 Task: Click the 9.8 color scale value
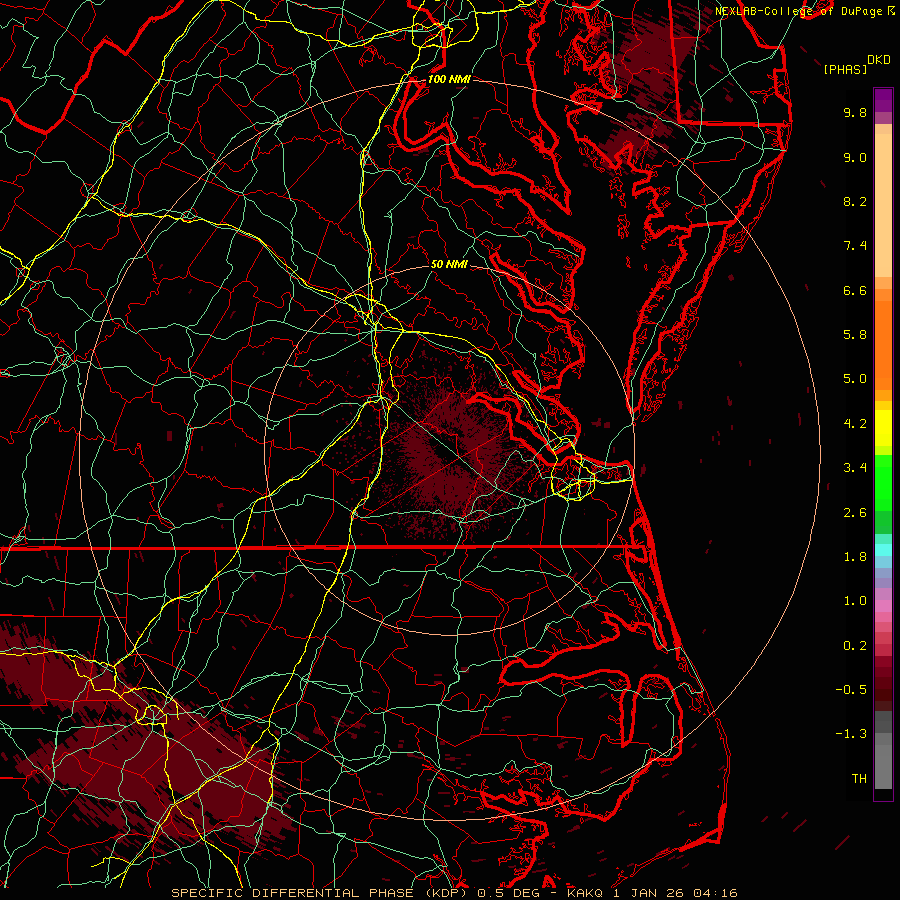pyautogui.click(x=855, y=112)
